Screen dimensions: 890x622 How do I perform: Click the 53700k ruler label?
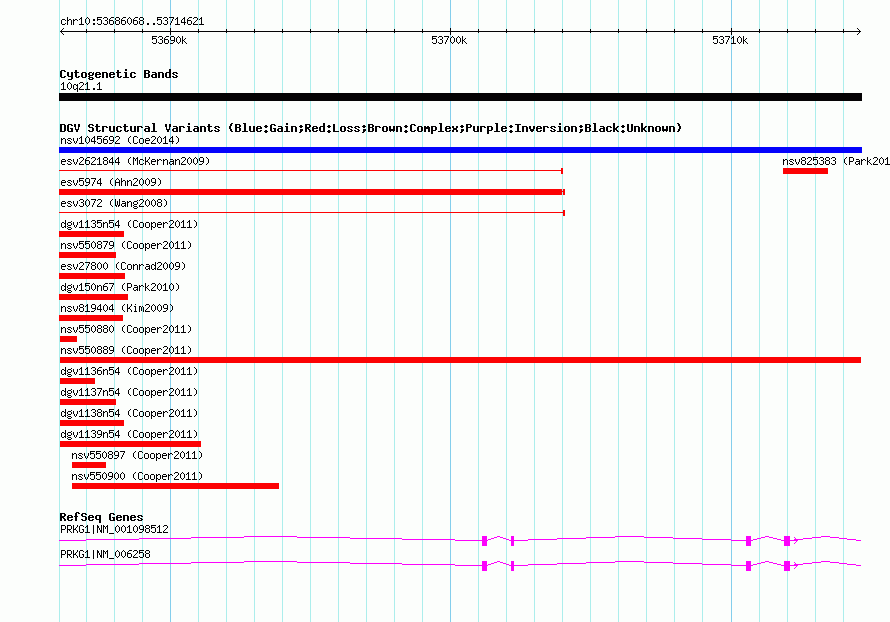coord(449,40)
